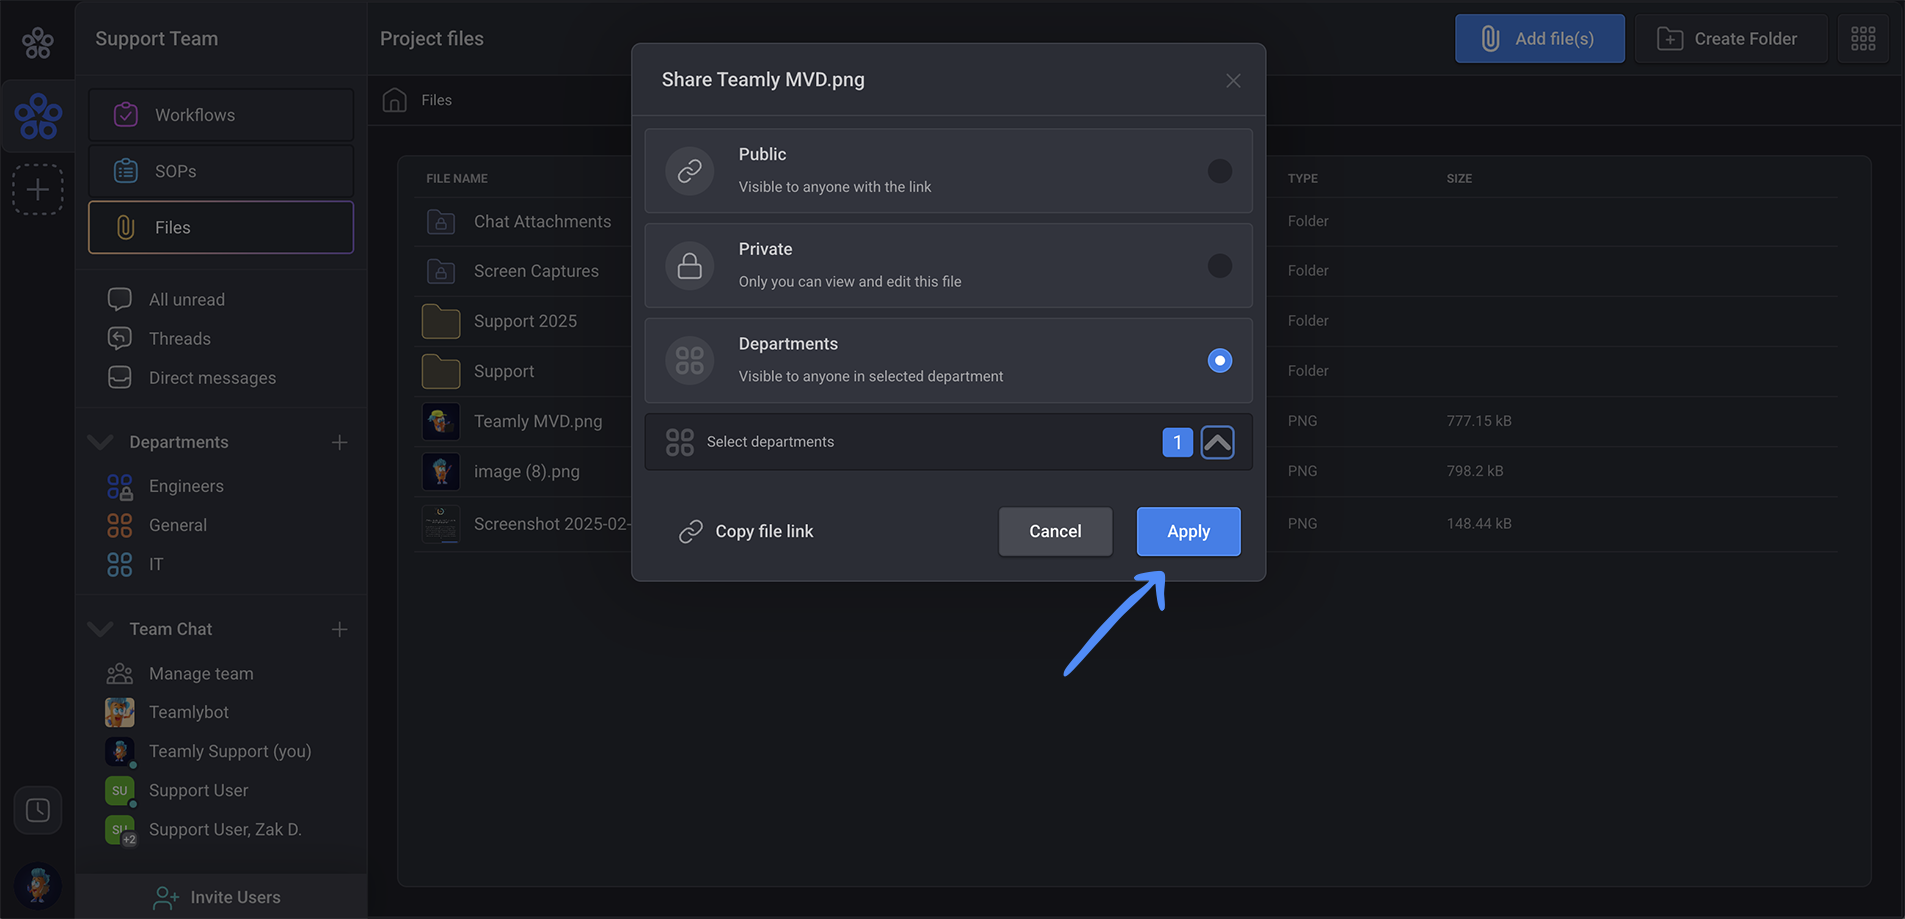Click the SIZE column header
The width and height of the screenshot is (1905, 919).
(x=1459, y=178)
